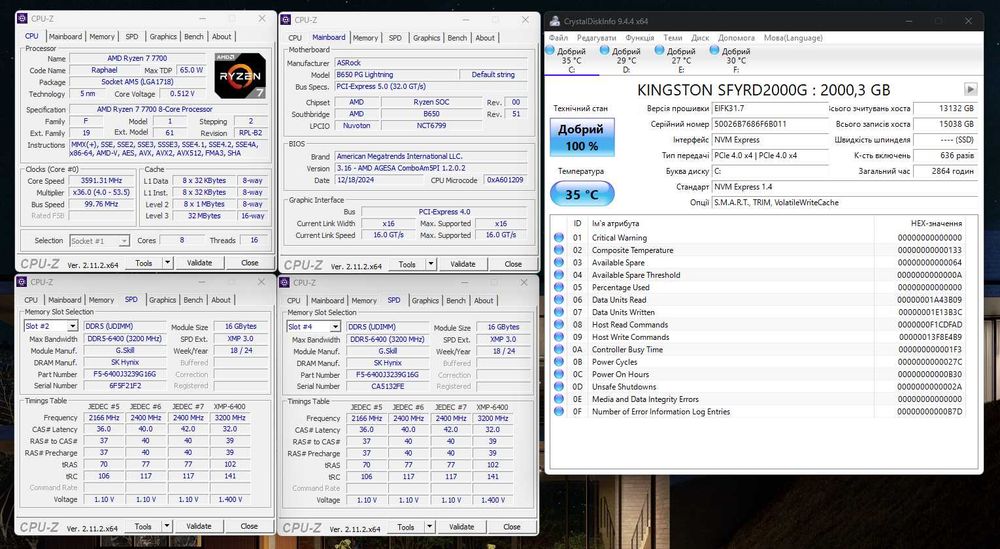The image size is (1000, 549).
Task: Open the Функція menu
Action: pyautogui.click(x=640, y=38)
